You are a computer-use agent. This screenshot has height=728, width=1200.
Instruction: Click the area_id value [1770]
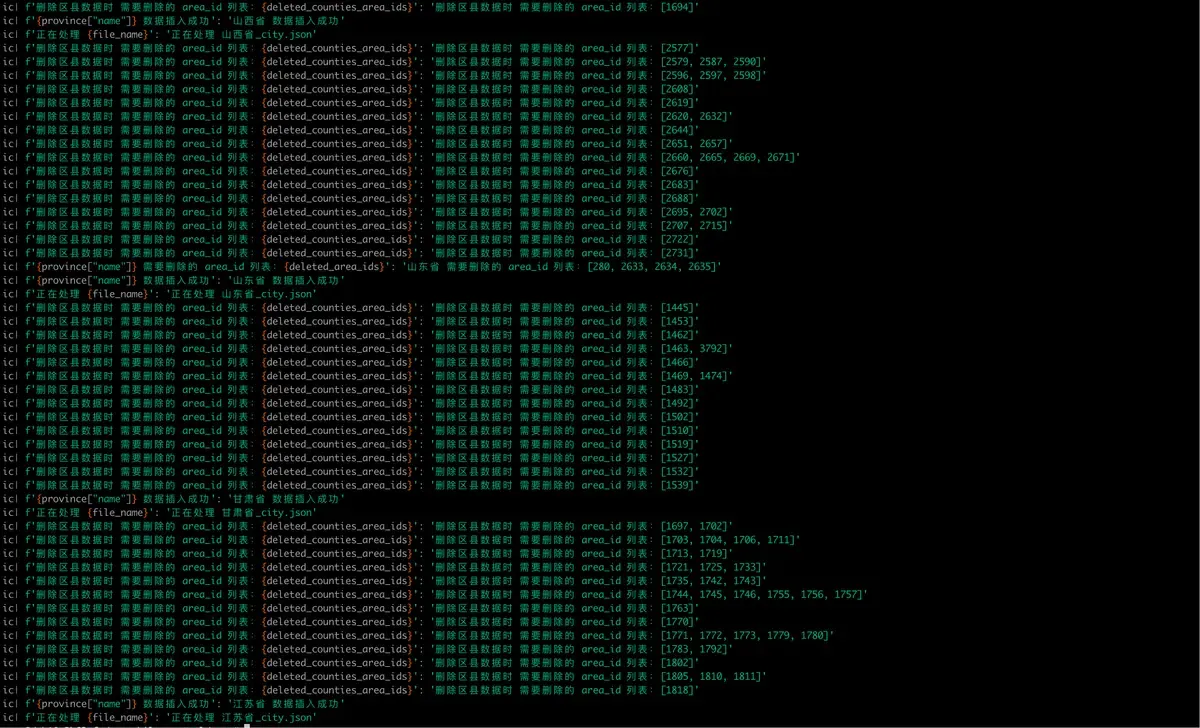(x=677, y=622)
